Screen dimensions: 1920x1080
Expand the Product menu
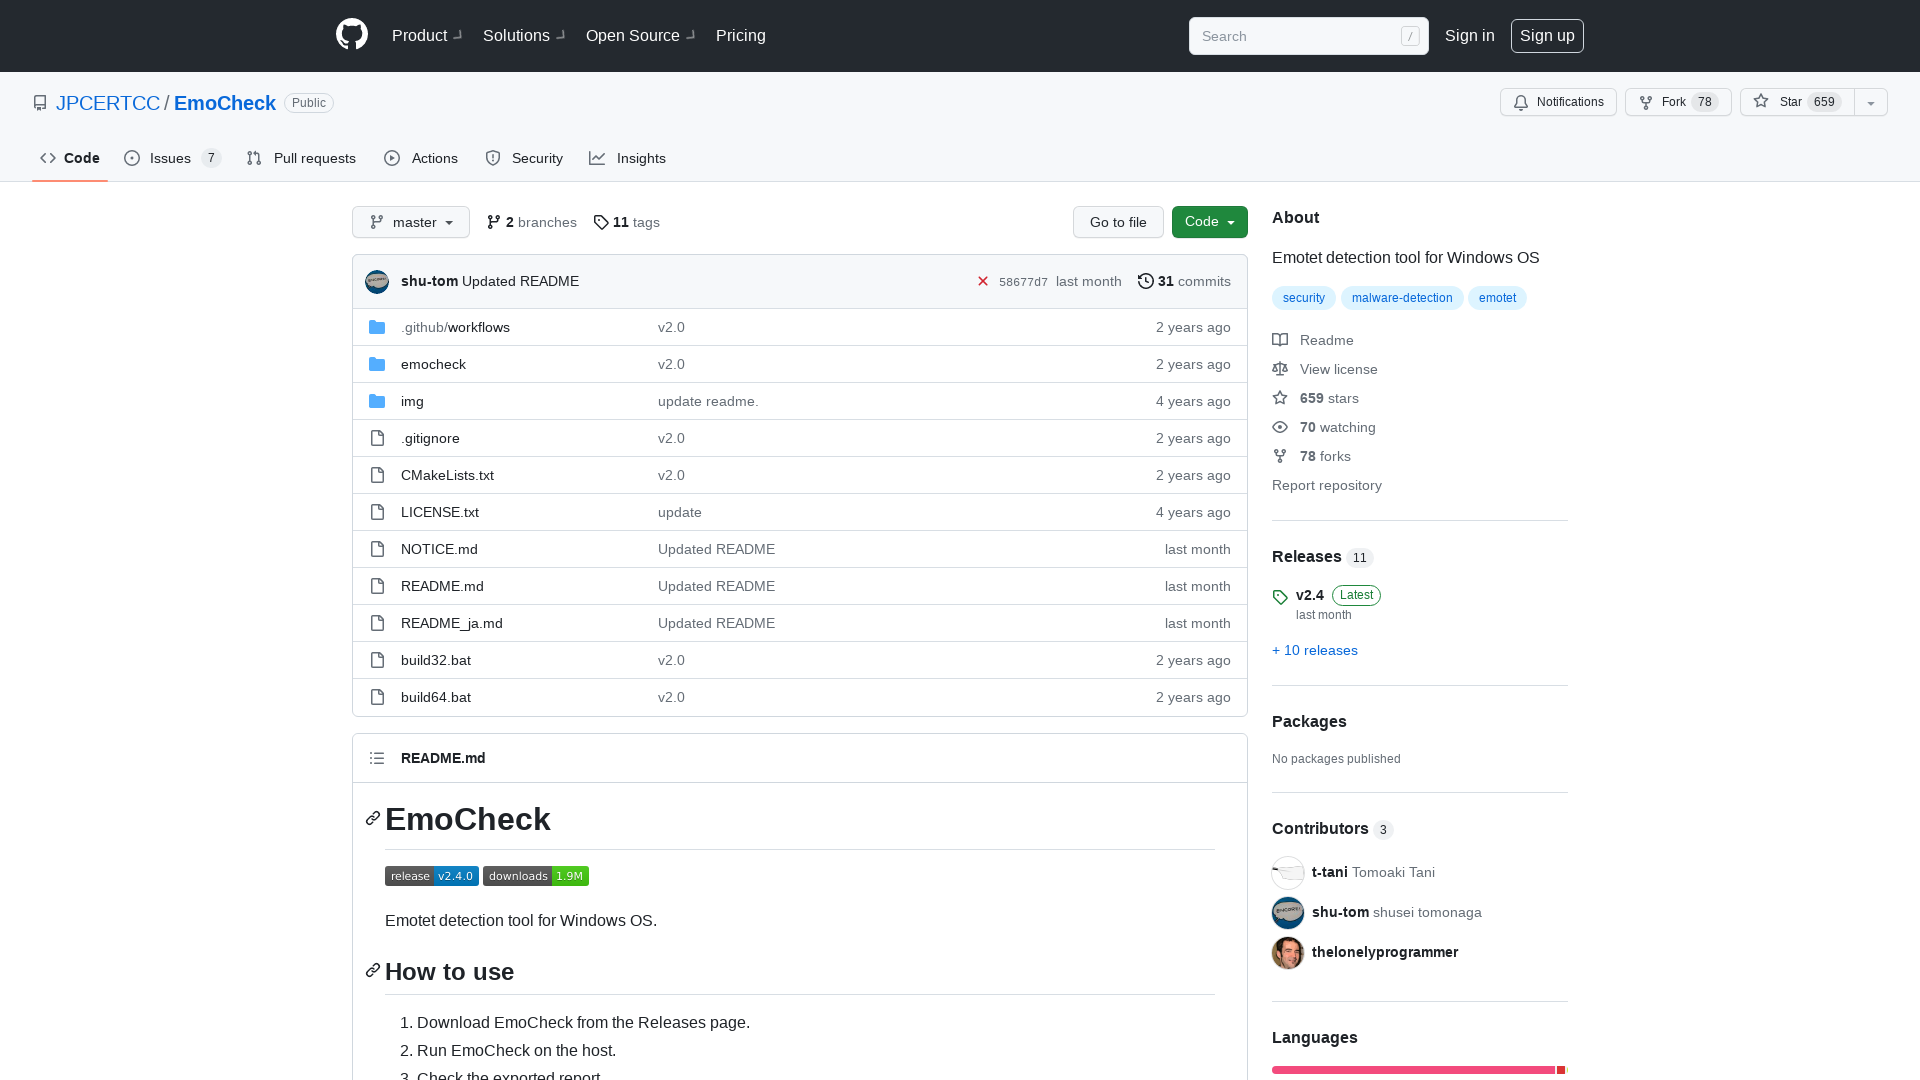[x=427, y=35]
